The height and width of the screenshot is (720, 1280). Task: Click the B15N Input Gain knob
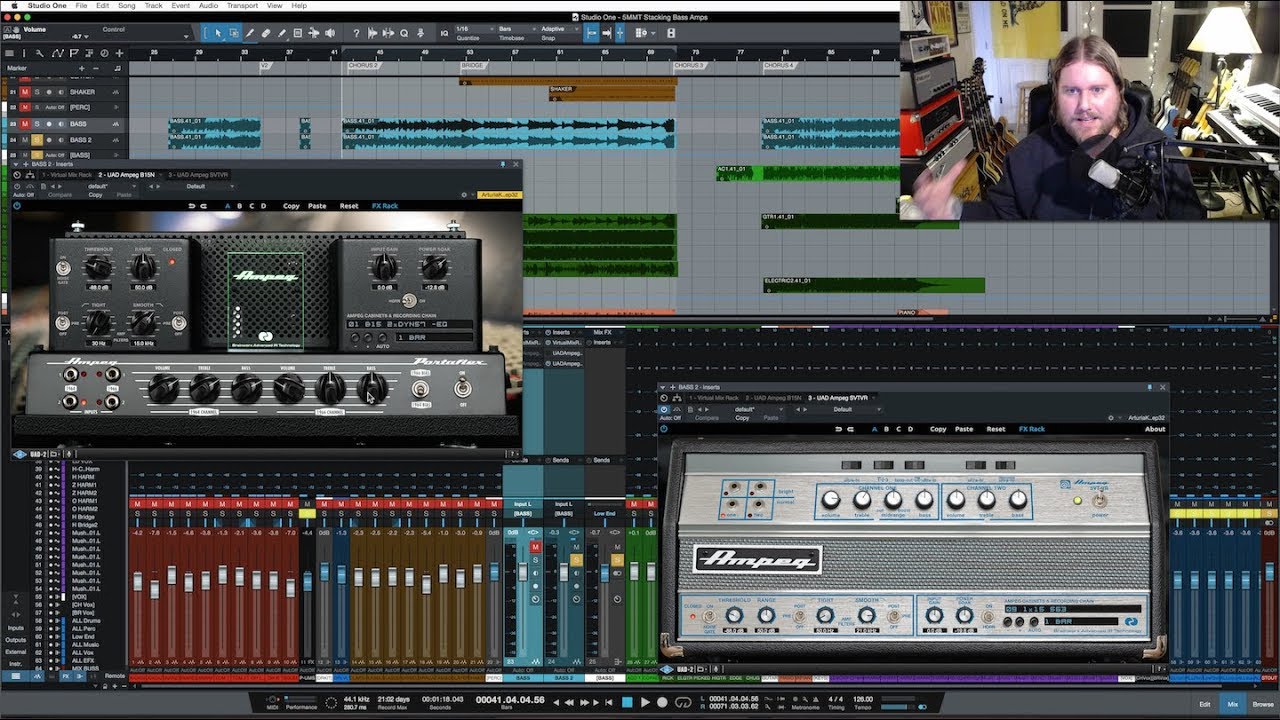[x=385, y=266]
